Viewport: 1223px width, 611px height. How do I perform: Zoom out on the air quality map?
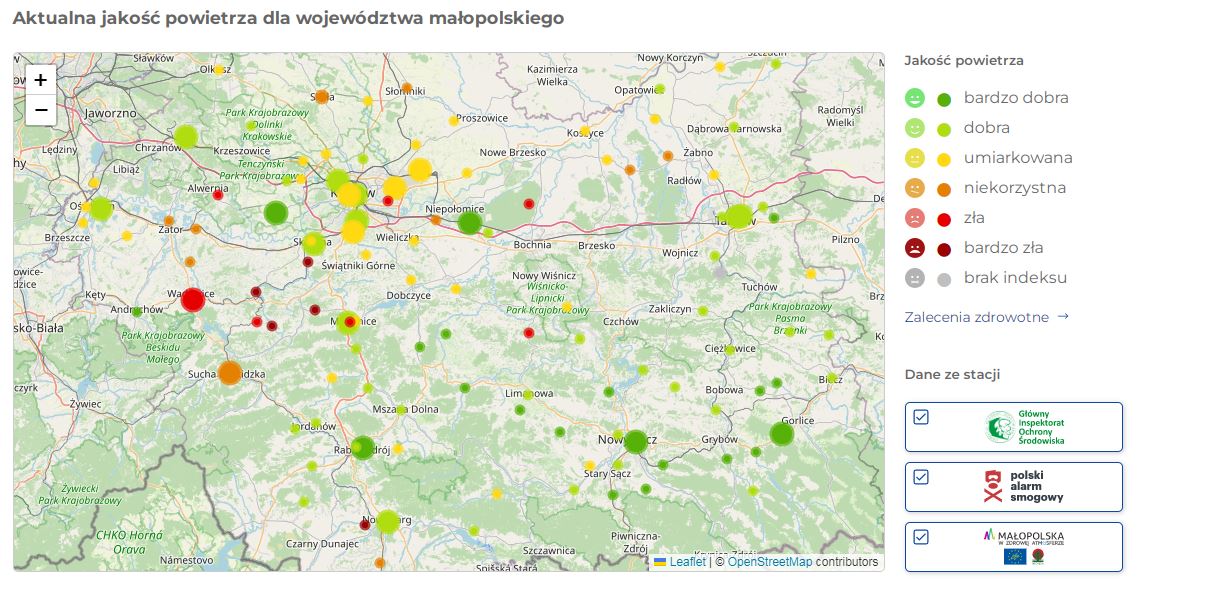click(41, 110)
